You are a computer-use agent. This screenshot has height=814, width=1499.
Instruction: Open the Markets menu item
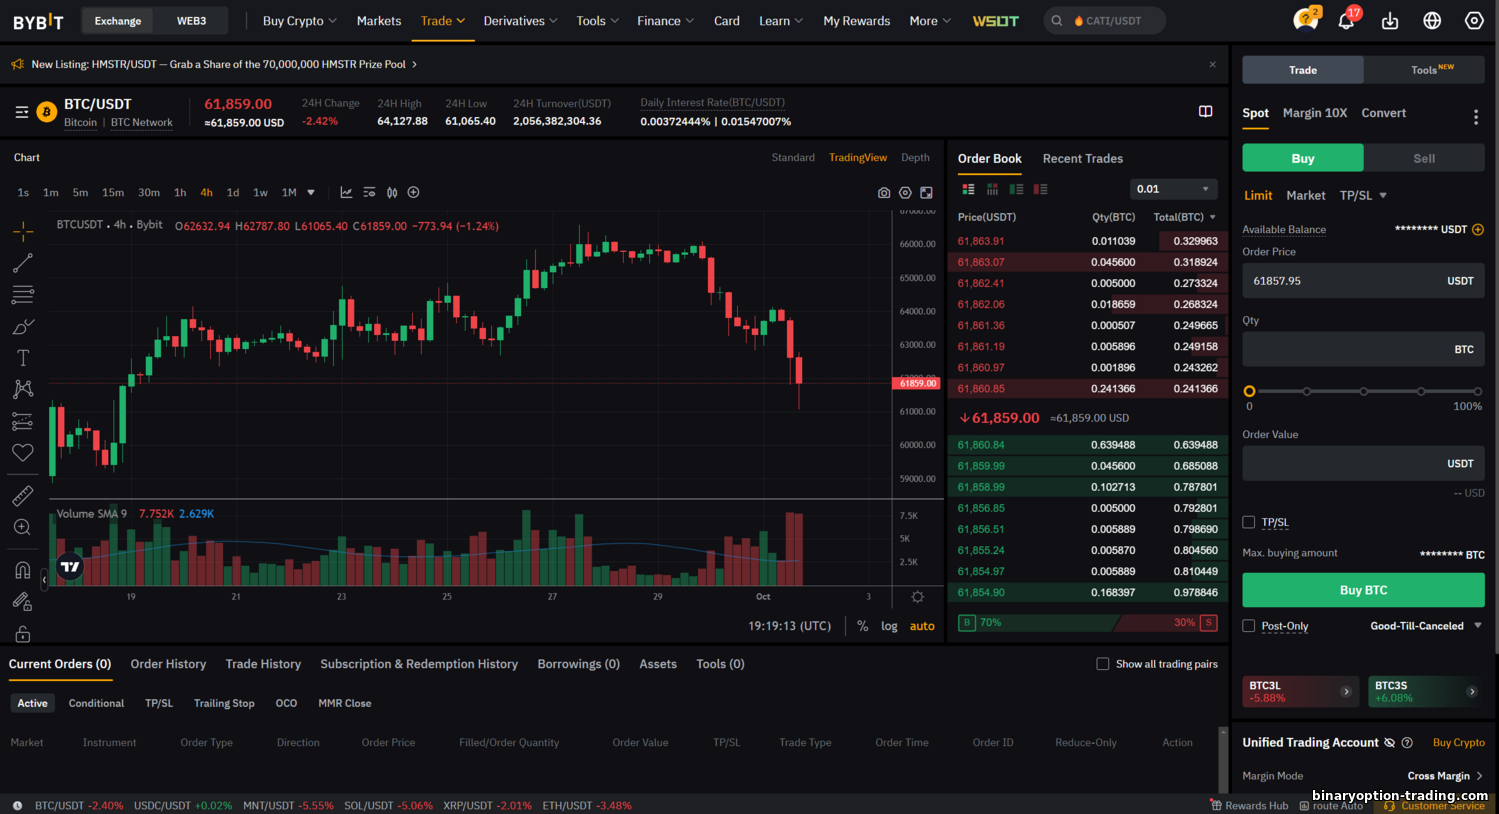coord(379,21)
